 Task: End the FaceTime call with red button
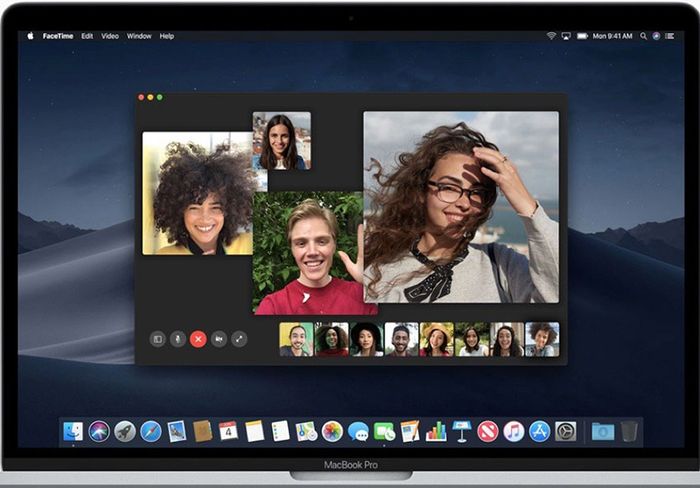198,339
